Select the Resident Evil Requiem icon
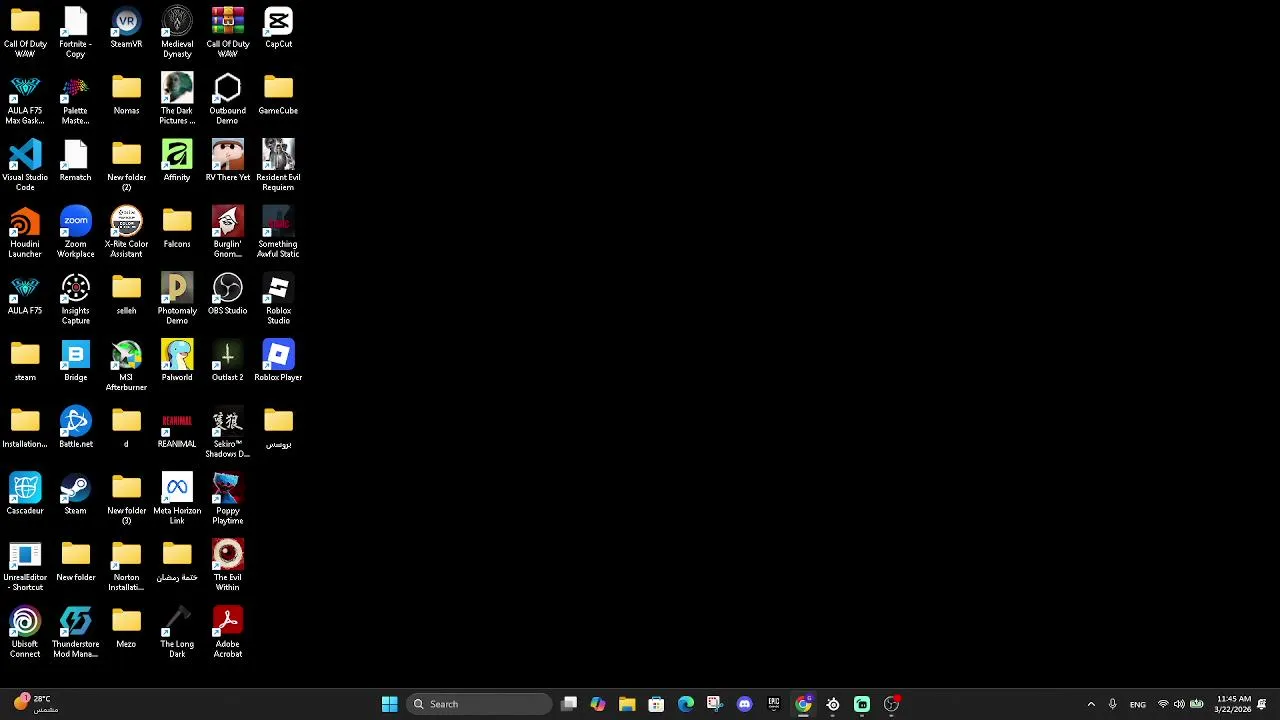The height and width of the screenshot is (720, 1280). [x=278, y=166]
